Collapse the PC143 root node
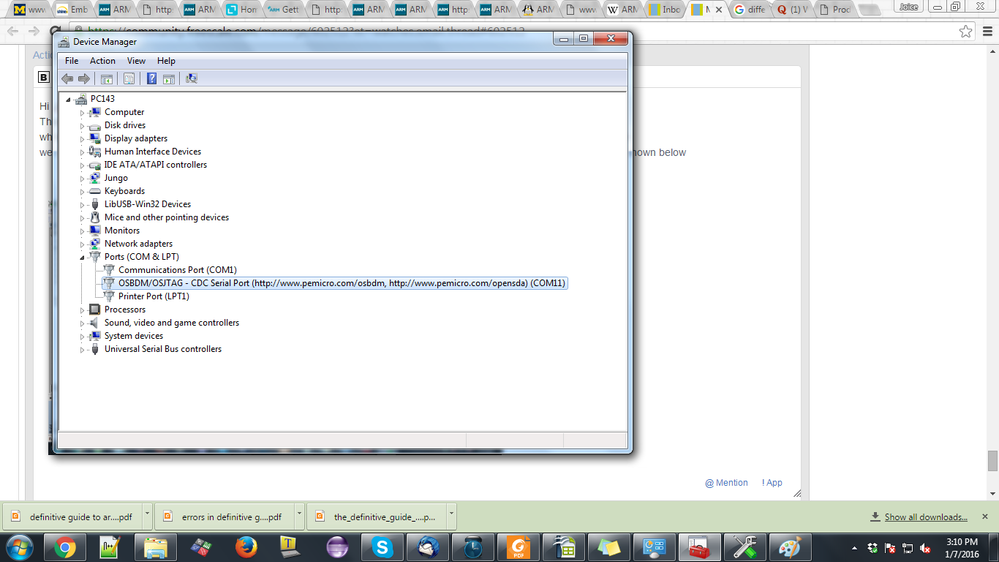 click(x=68, y=99)
